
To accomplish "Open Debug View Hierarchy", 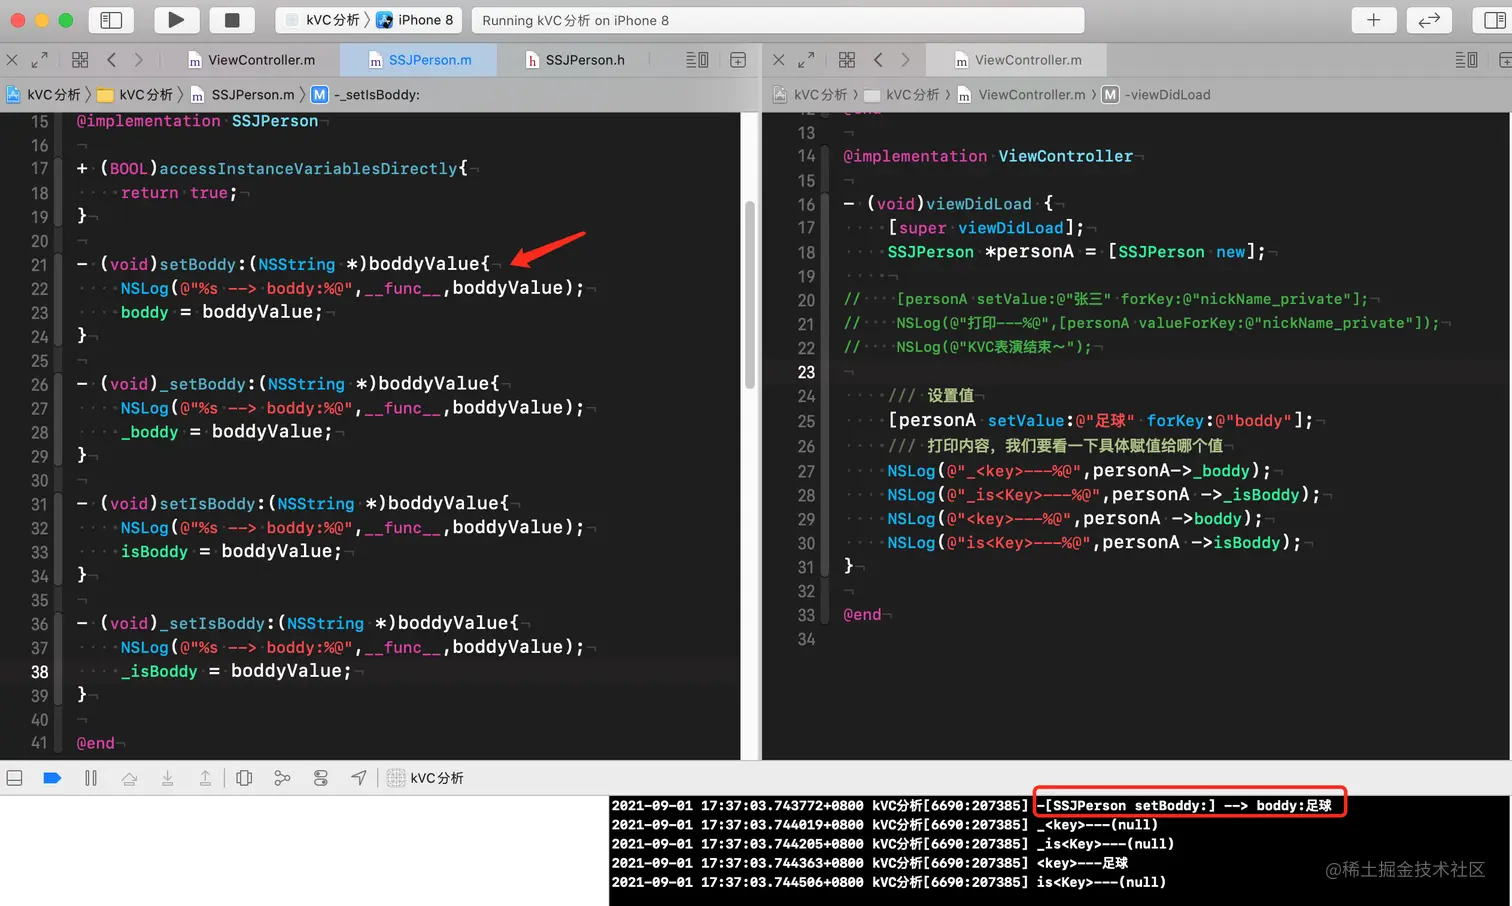I will tap(244, 778).
